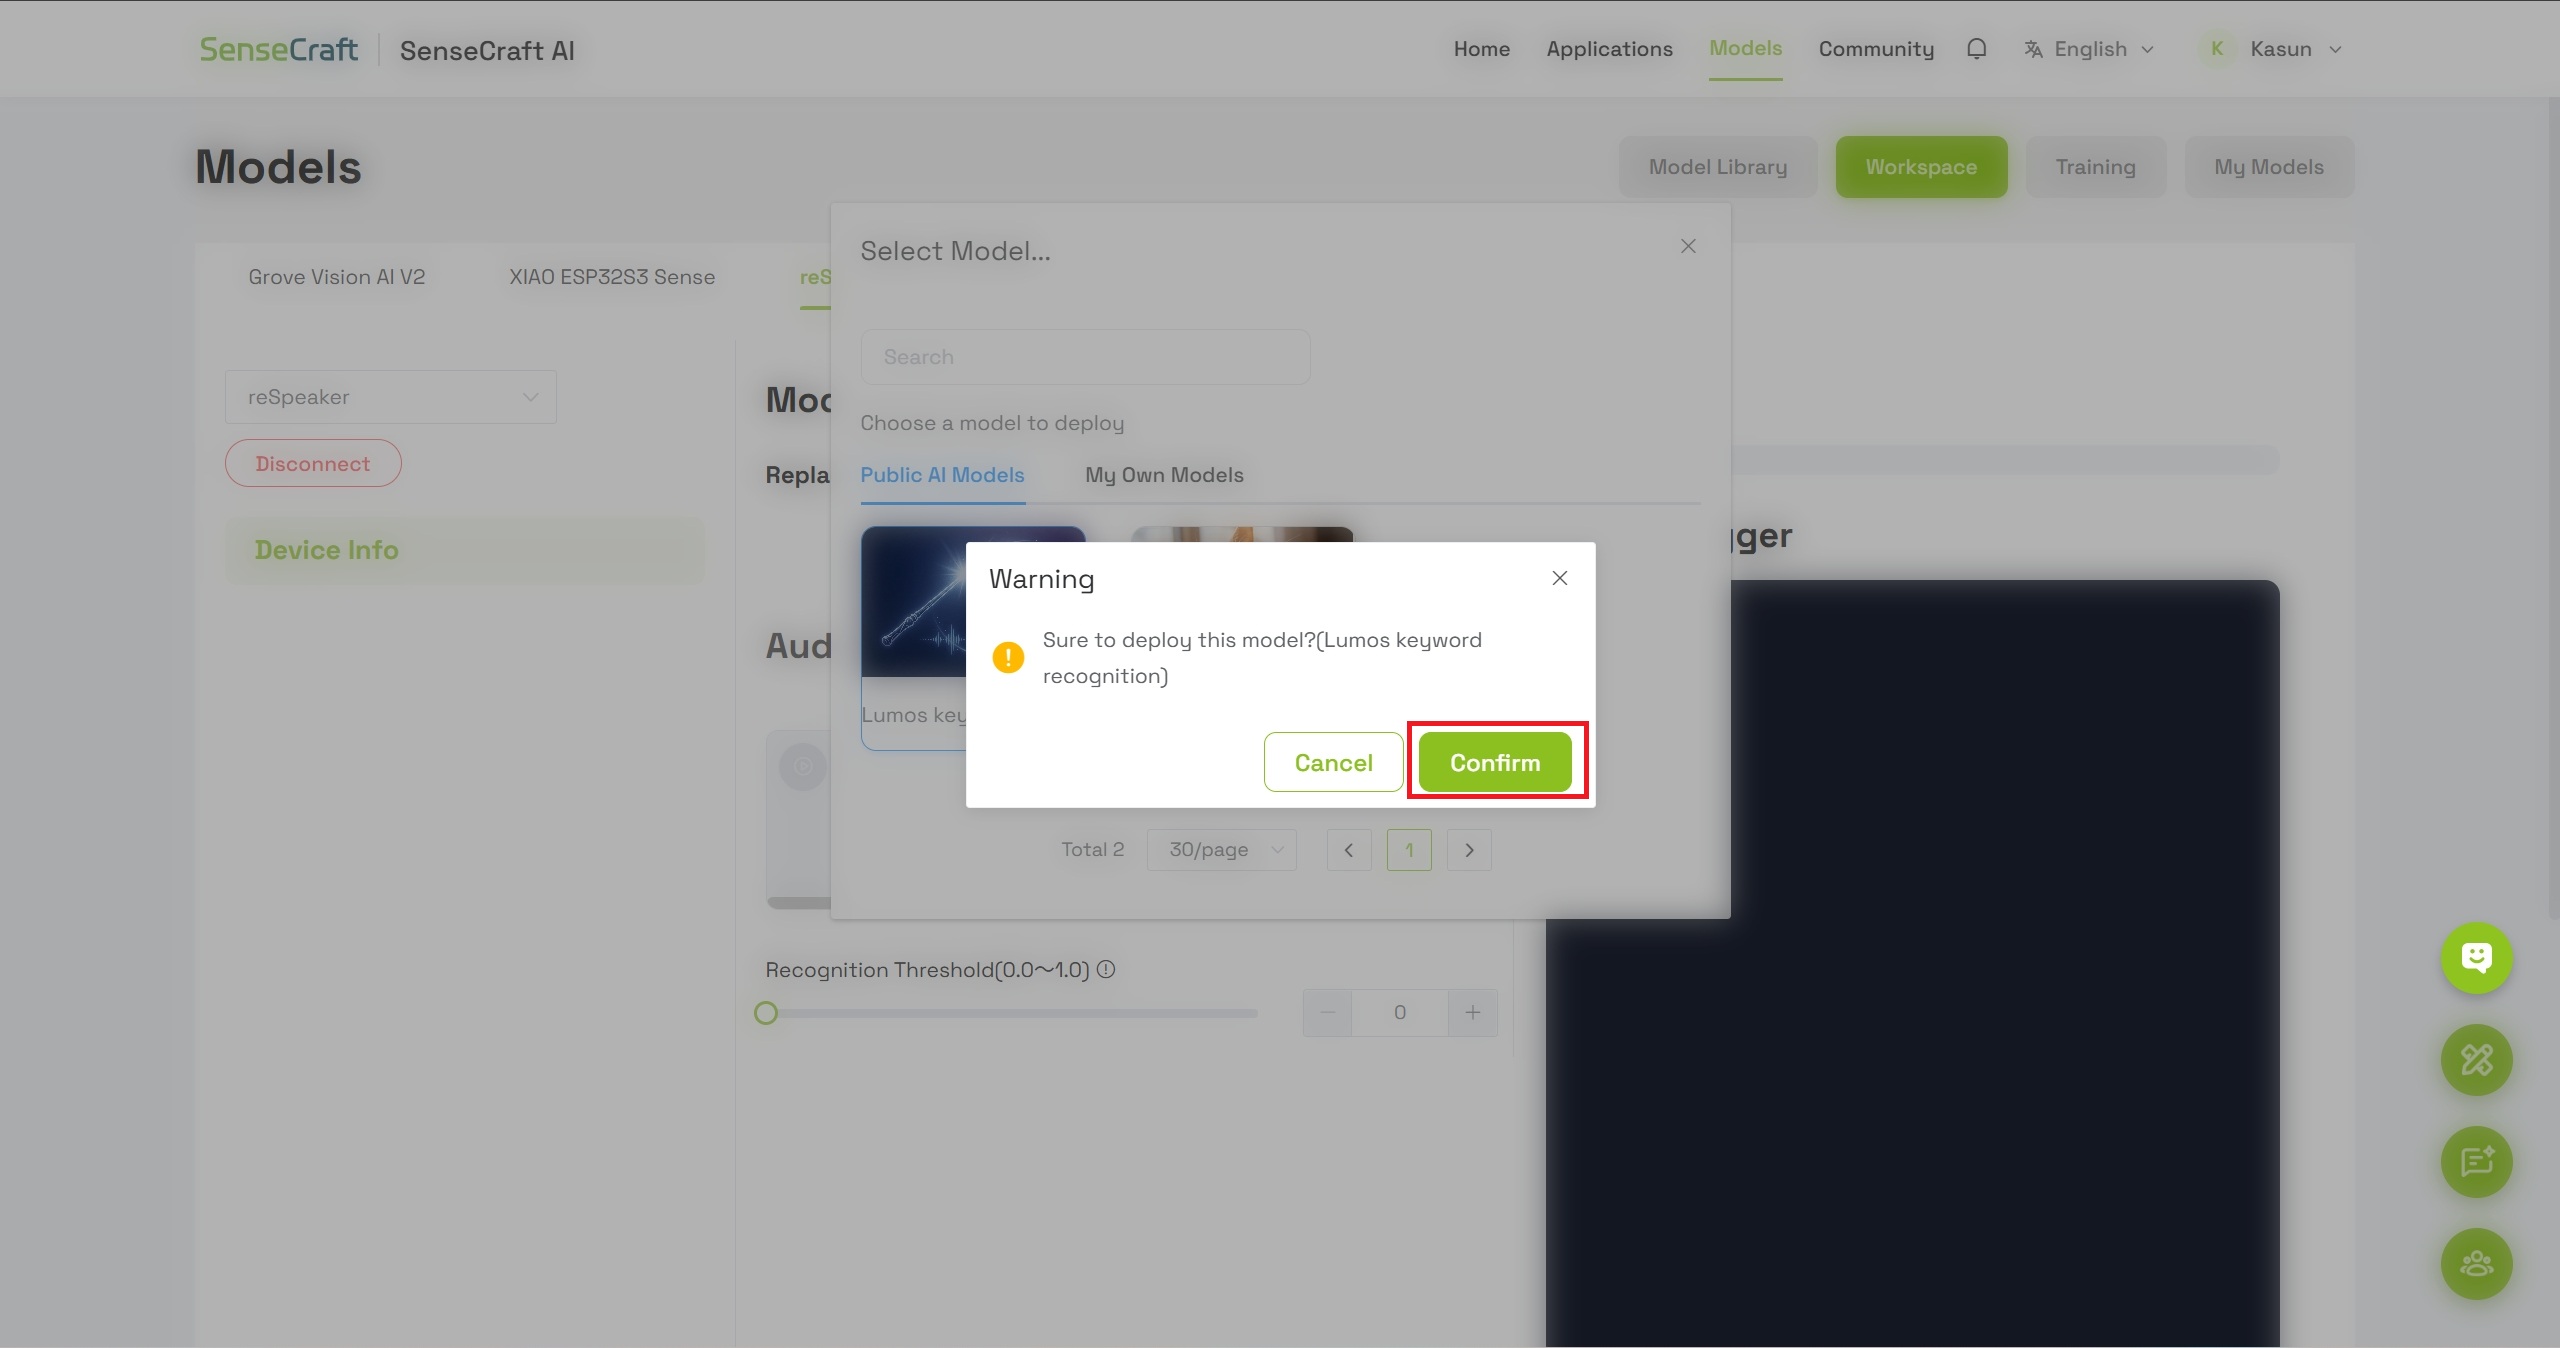Expand the English language dropdown

[x=2090, y=49]
